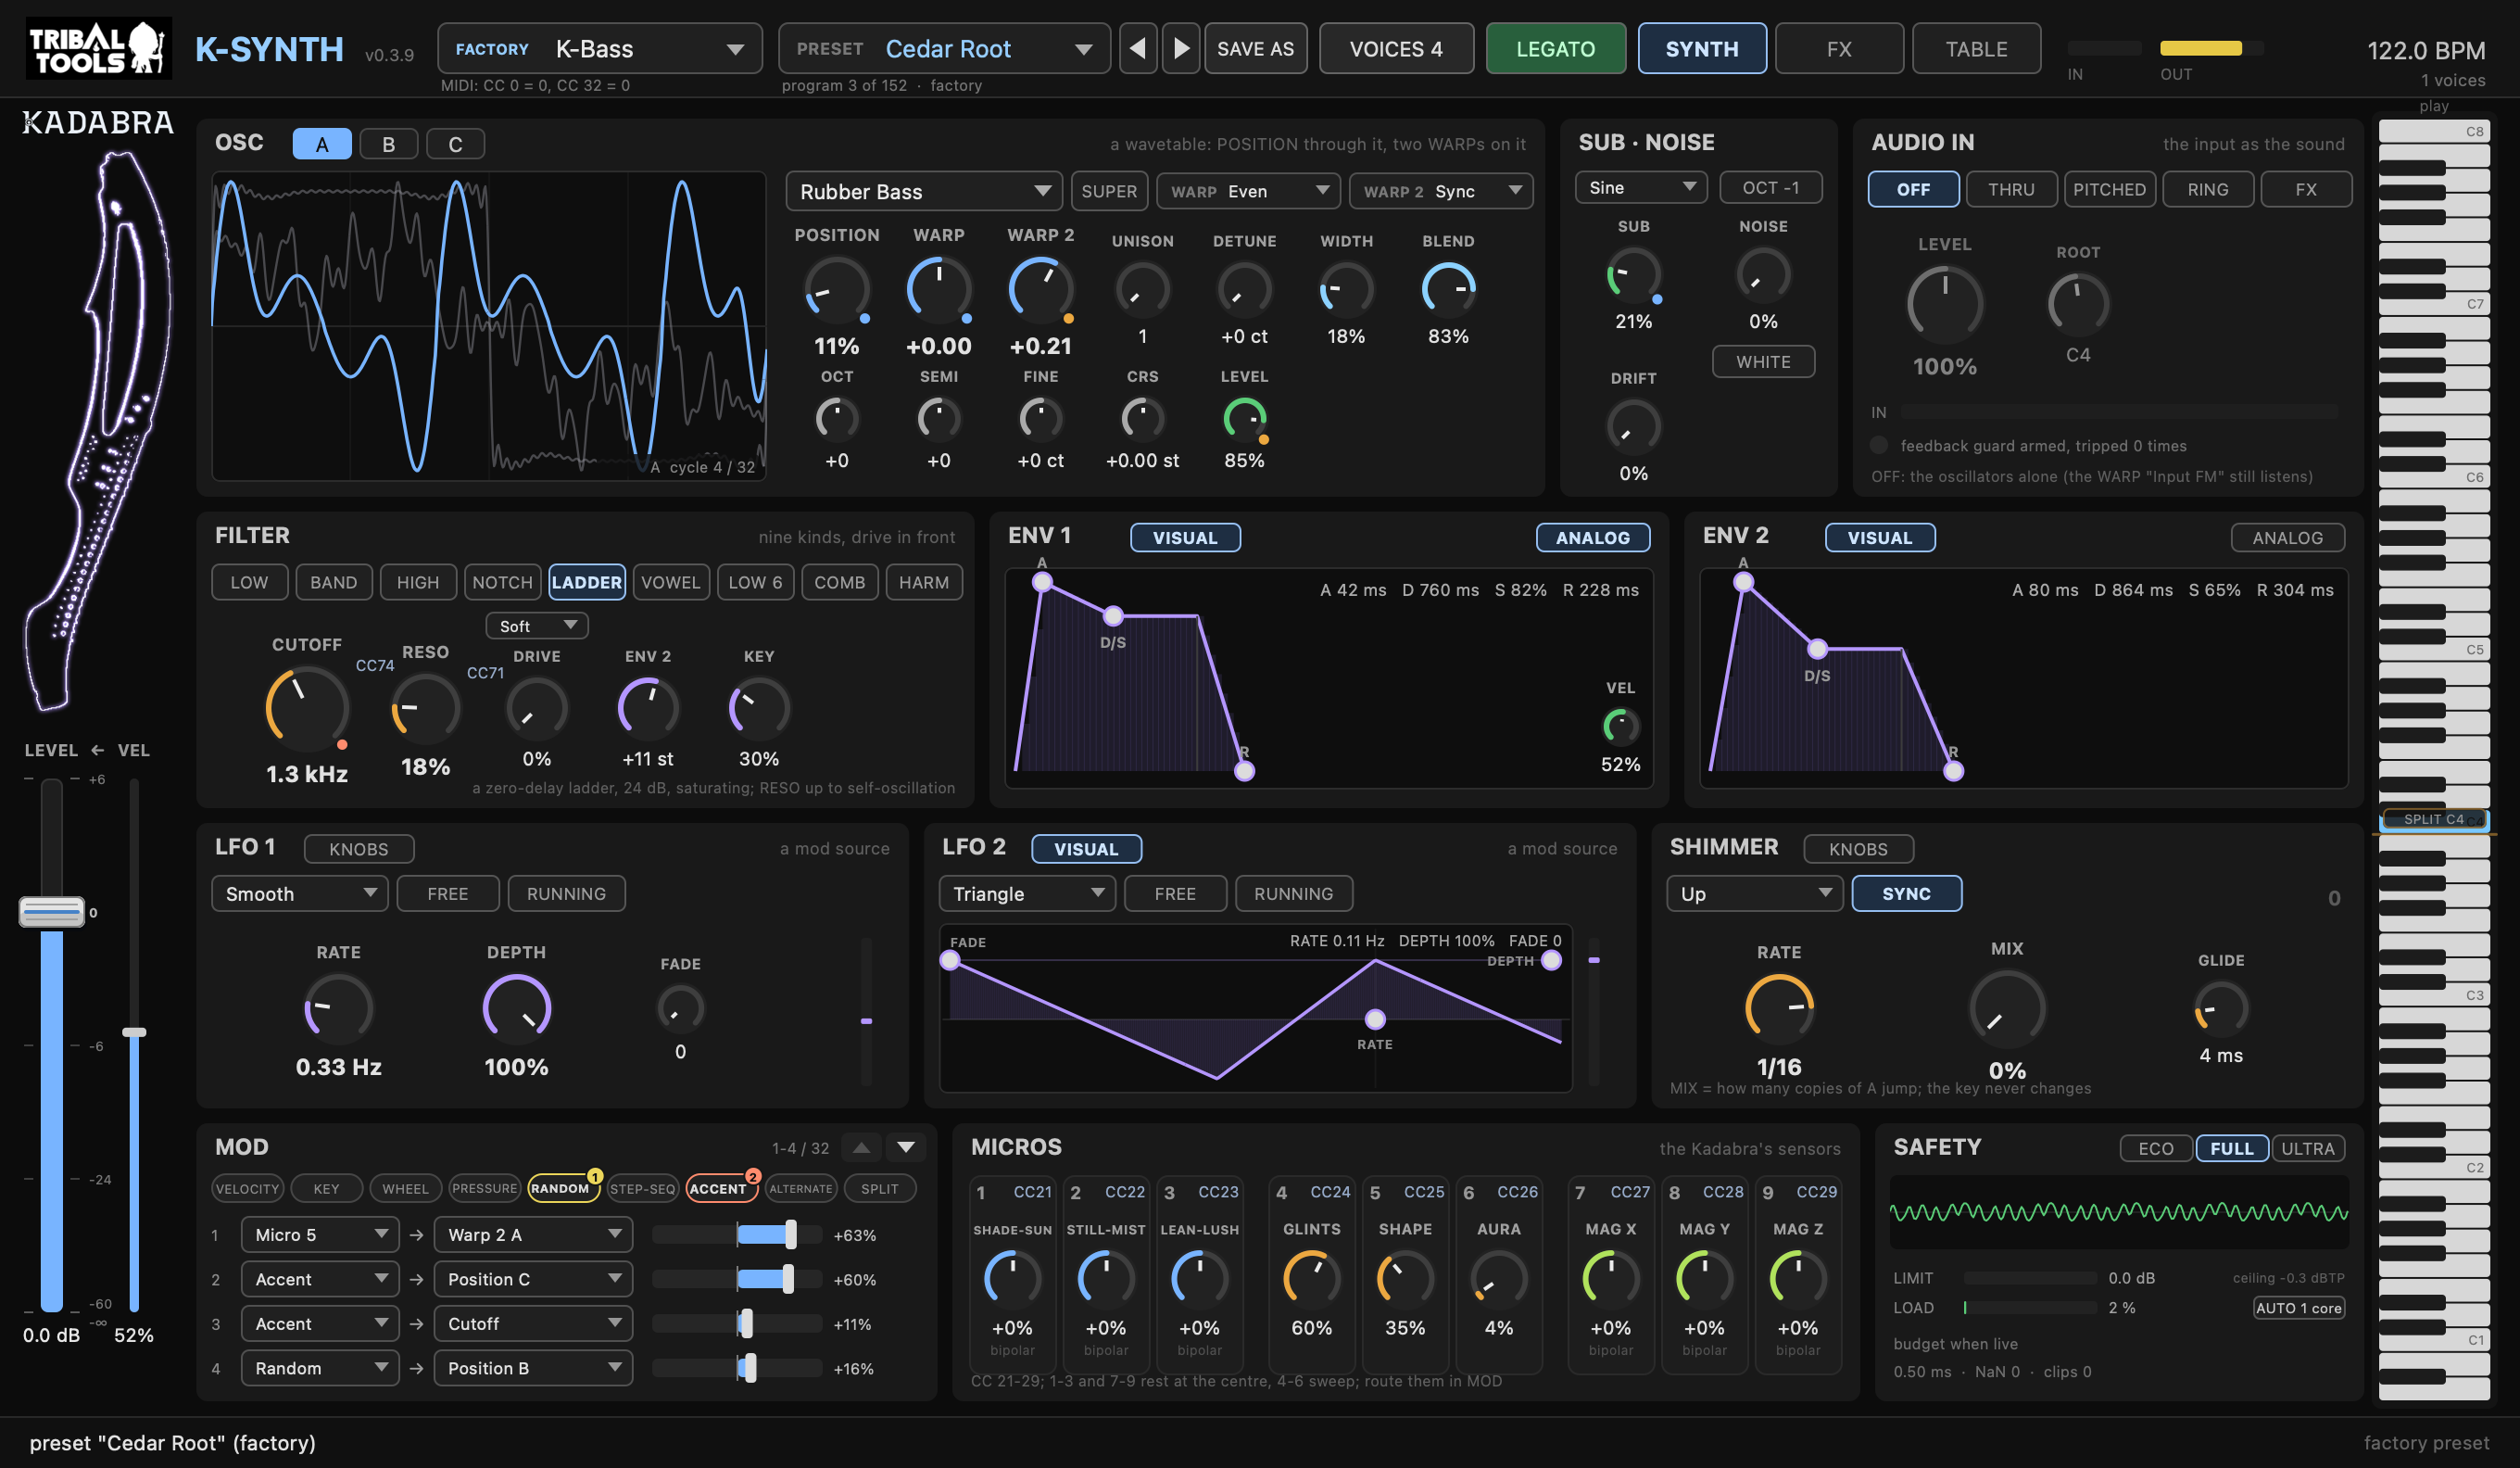Open the WARP 2 Sync dropdown
The width and height of the screenshot is (2520, 1468).
point(1440,191)
